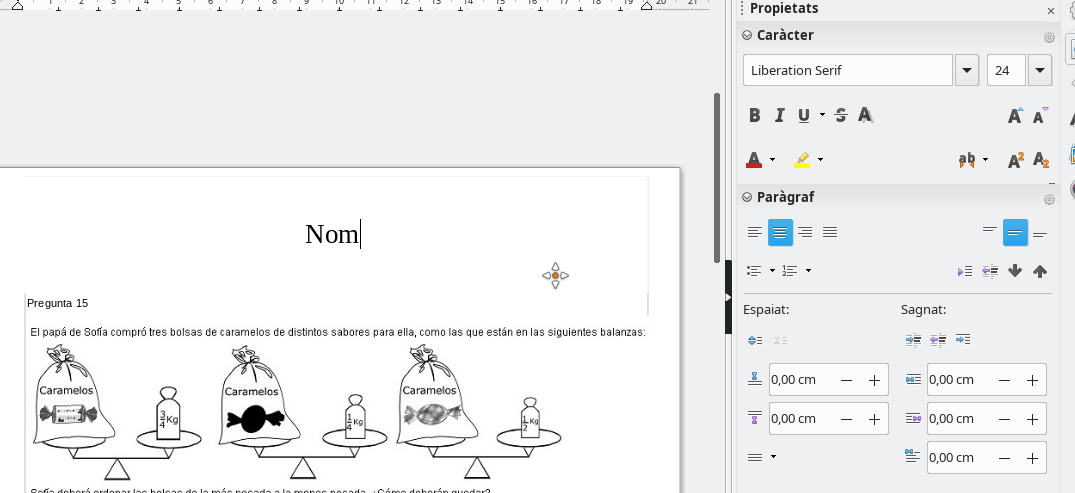Click the Decrease font size icon

1040,115
